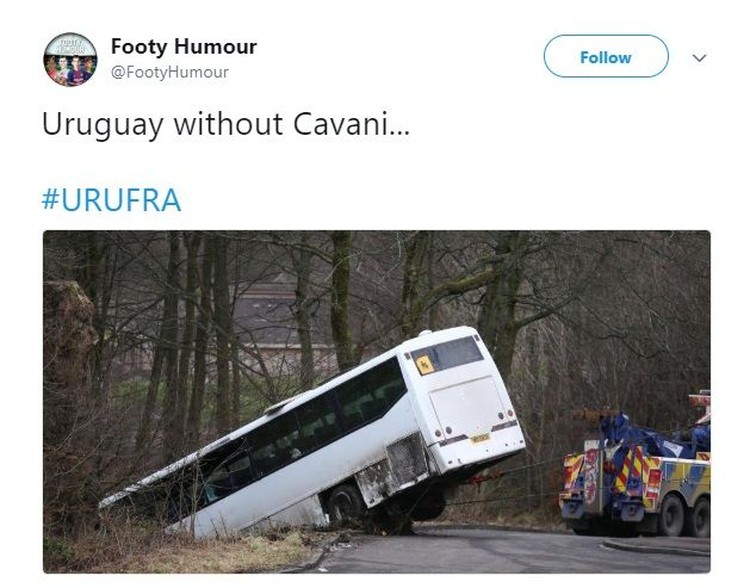Click the bus rear license plate
750x588 pixels.
tap(480, 438)
